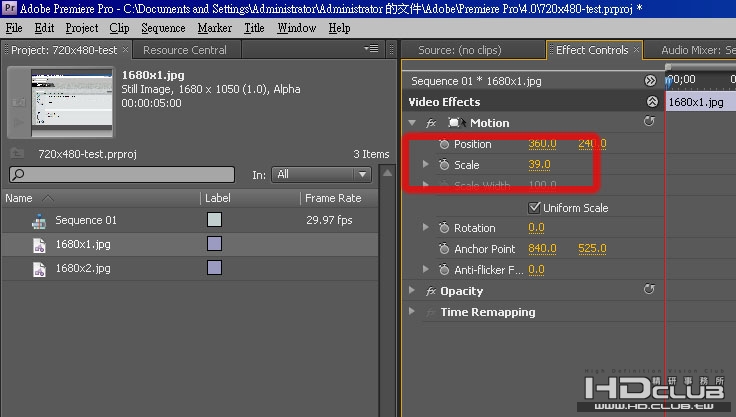The image size is (736, 417).
Task: Open the Clip menu
Action: pos(119,28)
